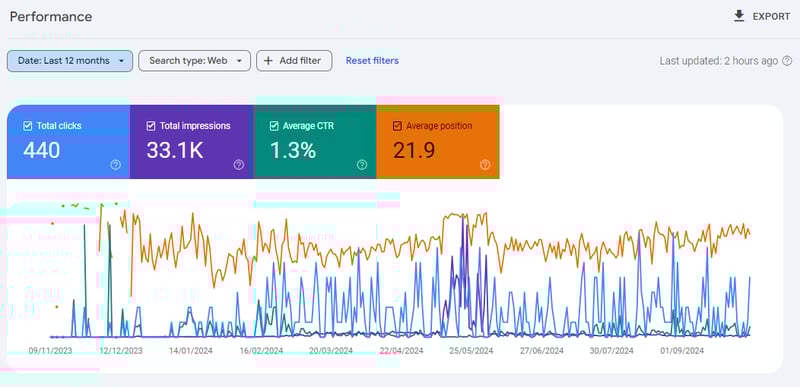Click the 14/01/2024 axis date label
800x387 pixels.
point(191,351)
